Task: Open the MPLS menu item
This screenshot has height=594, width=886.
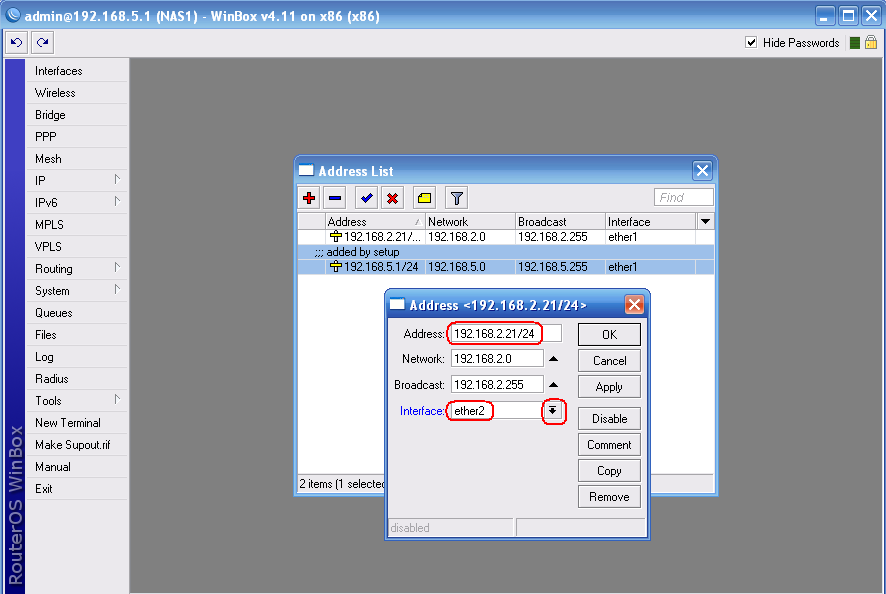Action: [77, 224]
